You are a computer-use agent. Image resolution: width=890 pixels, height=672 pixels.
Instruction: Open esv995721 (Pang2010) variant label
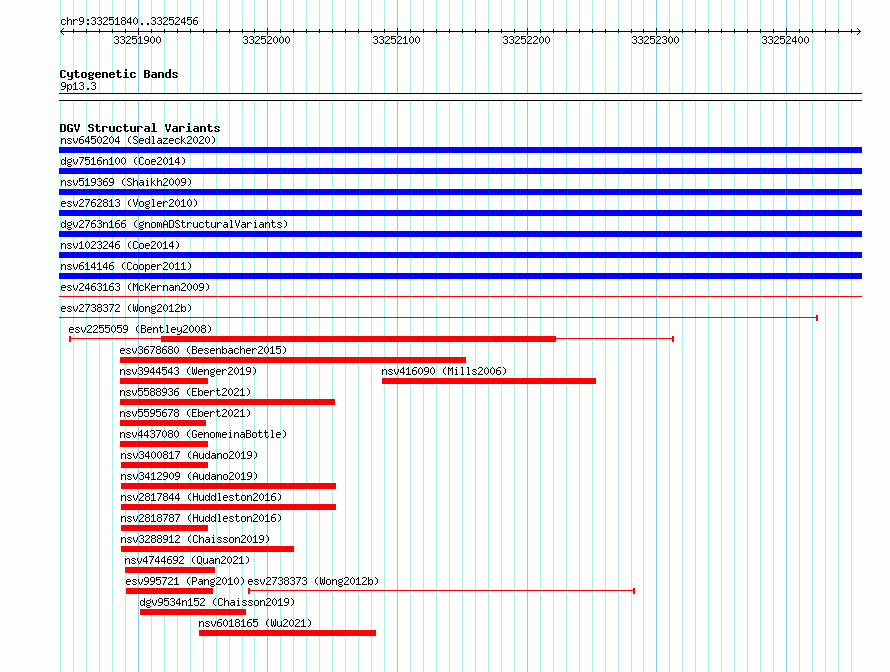[x=185, y=581]
